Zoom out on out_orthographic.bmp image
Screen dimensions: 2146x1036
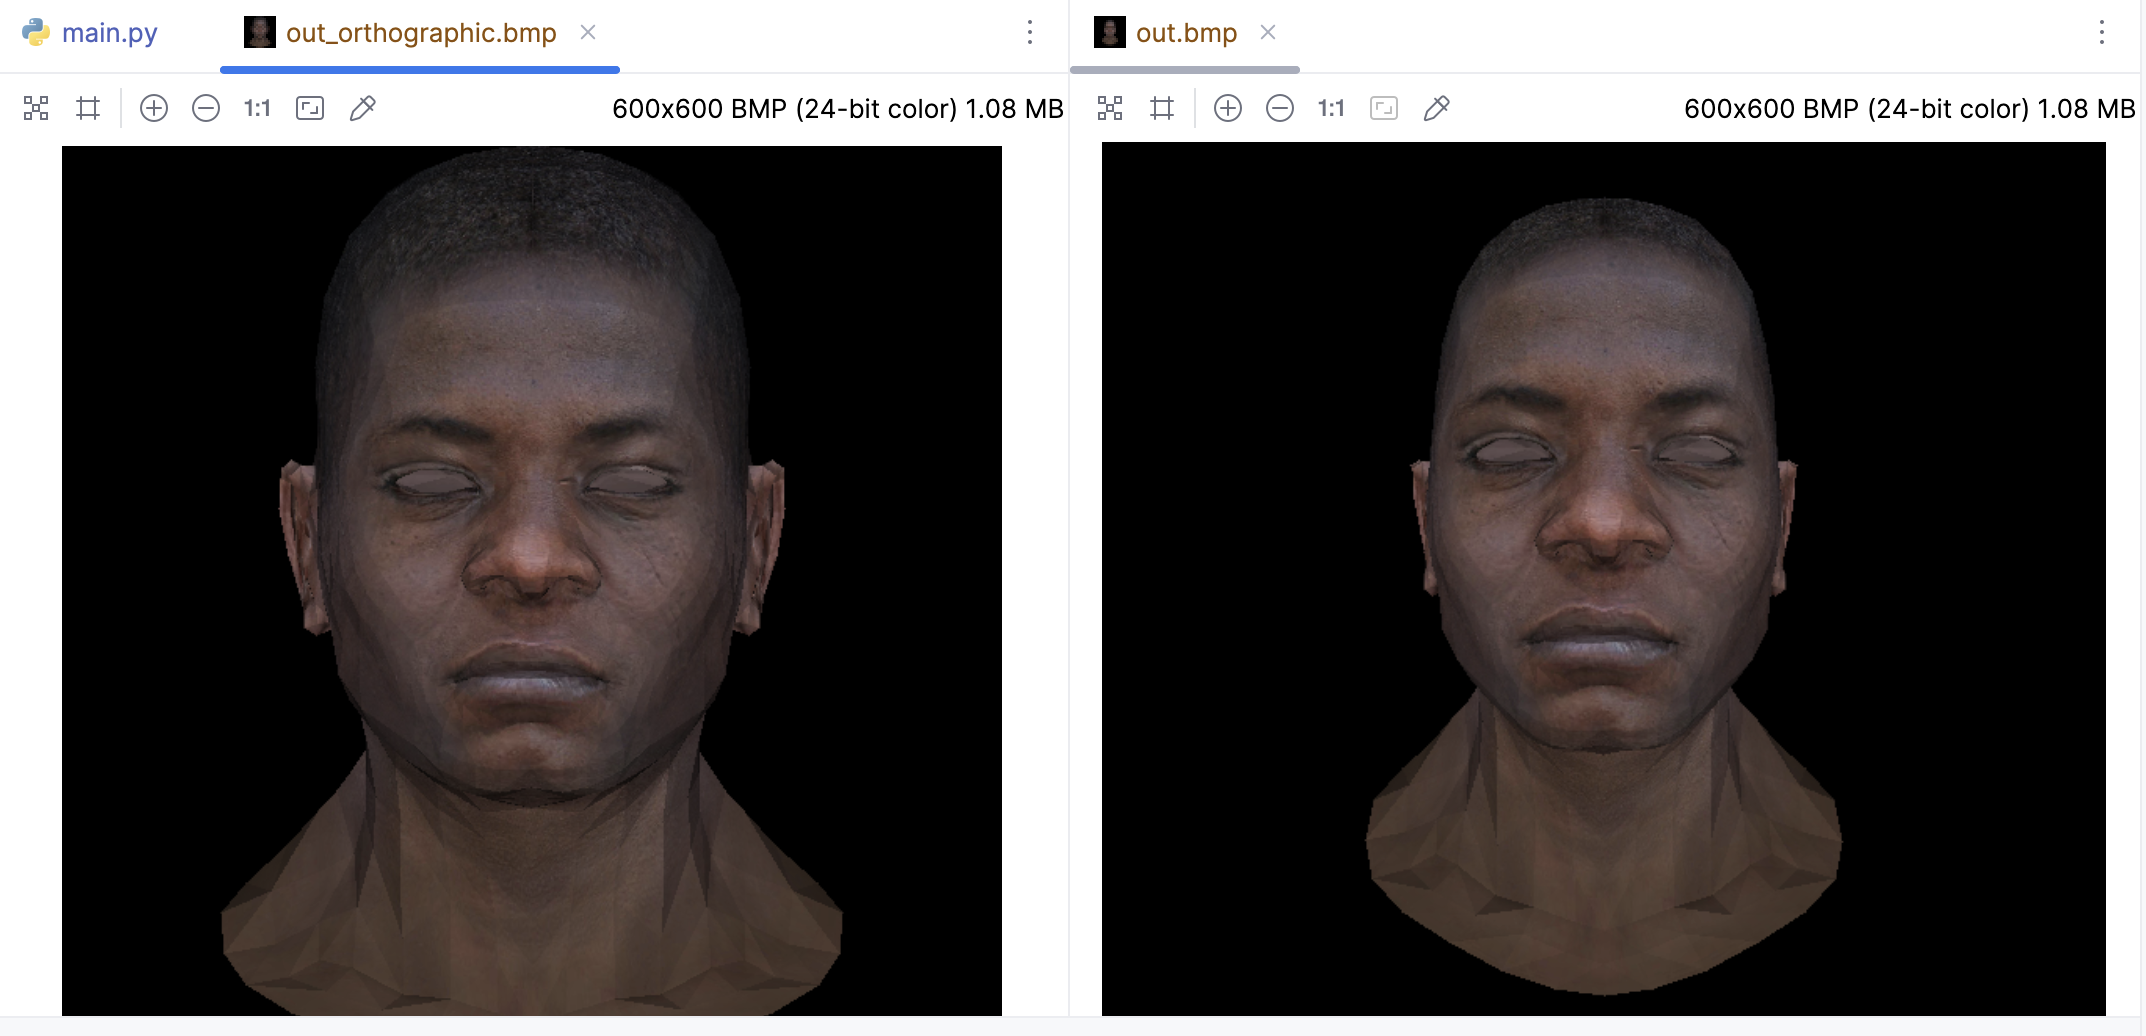click(x=206, y=108)
